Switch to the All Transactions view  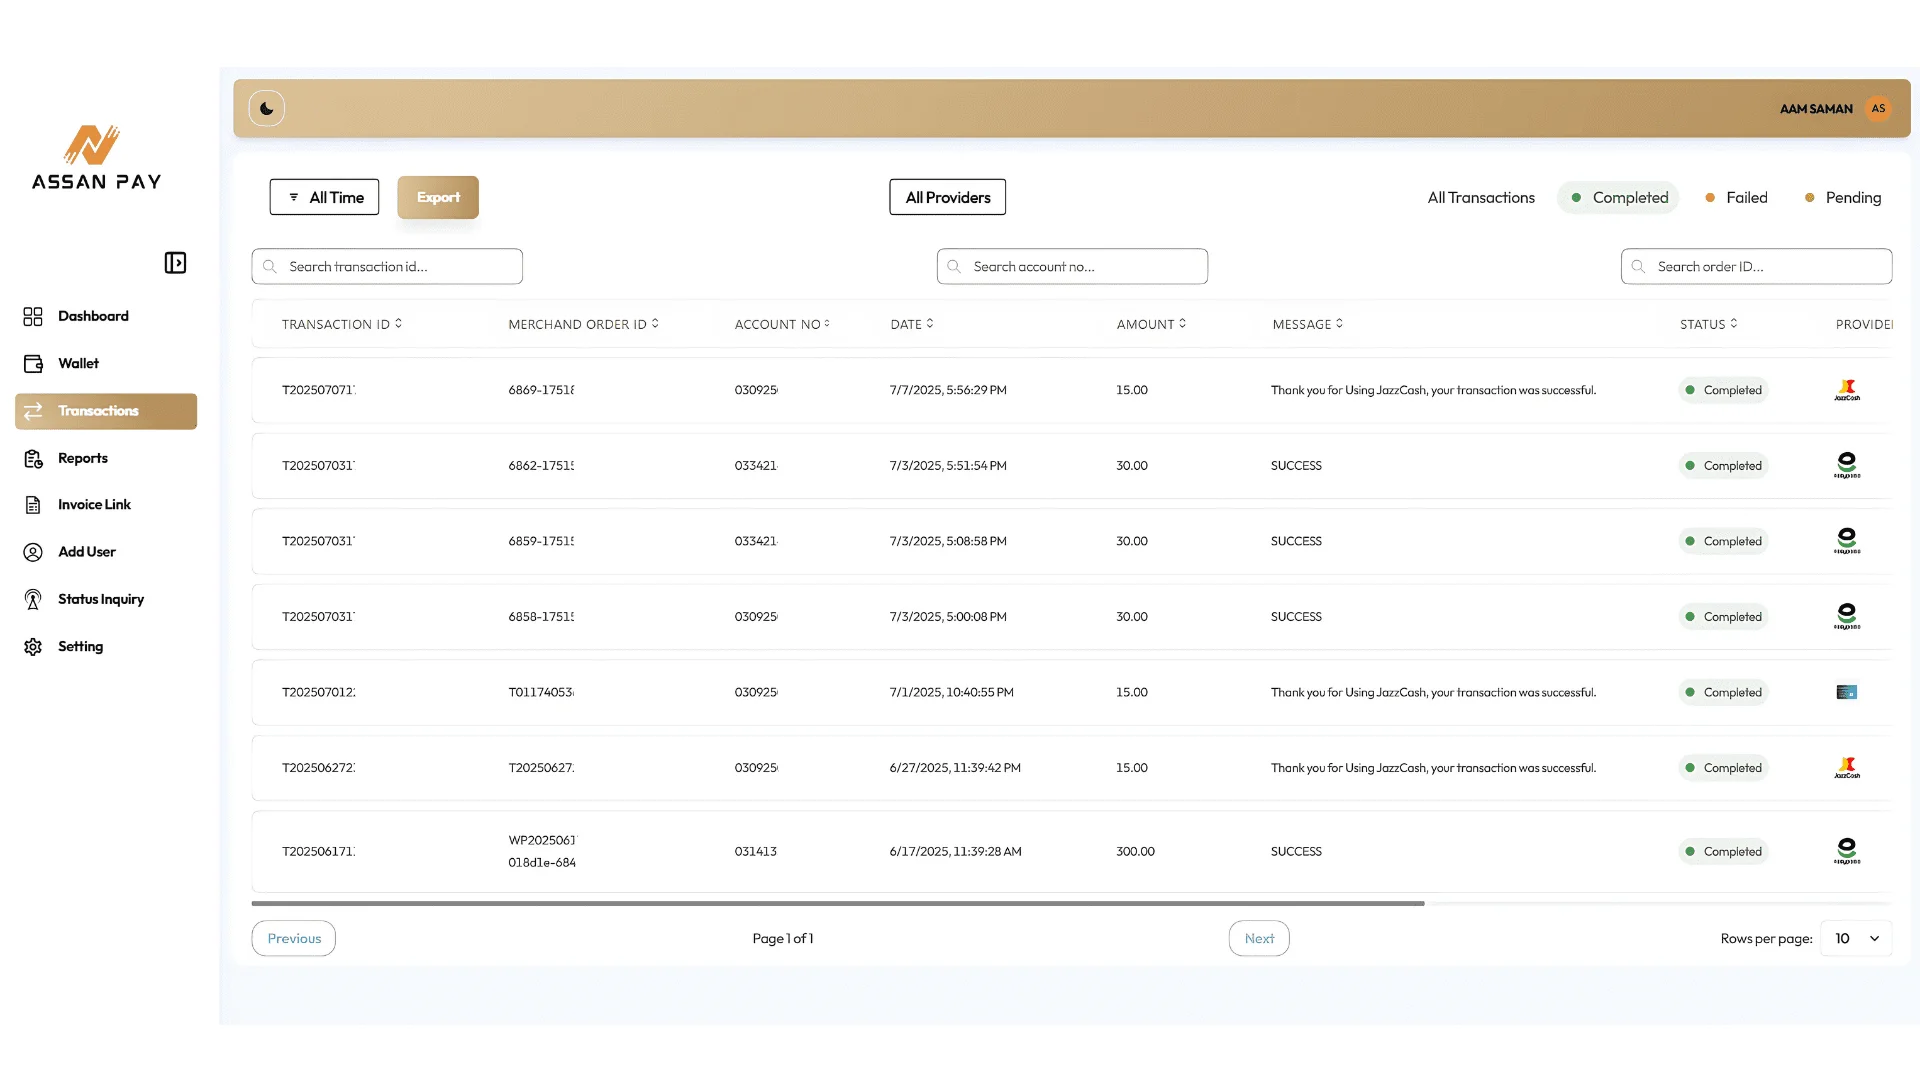coord(1480,197)
